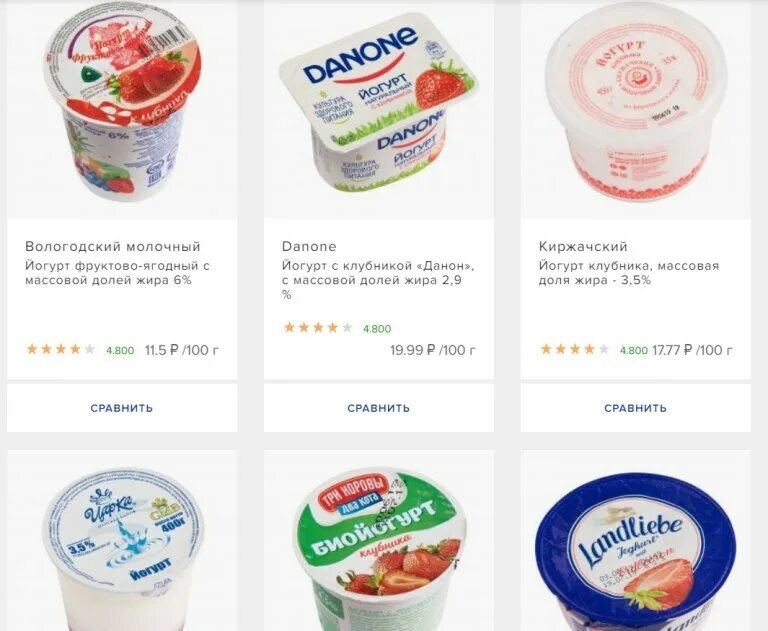Select the 4.800 rating score under Danone
Viewport: 768px width, 631px height.
click(x=377, y=329)
